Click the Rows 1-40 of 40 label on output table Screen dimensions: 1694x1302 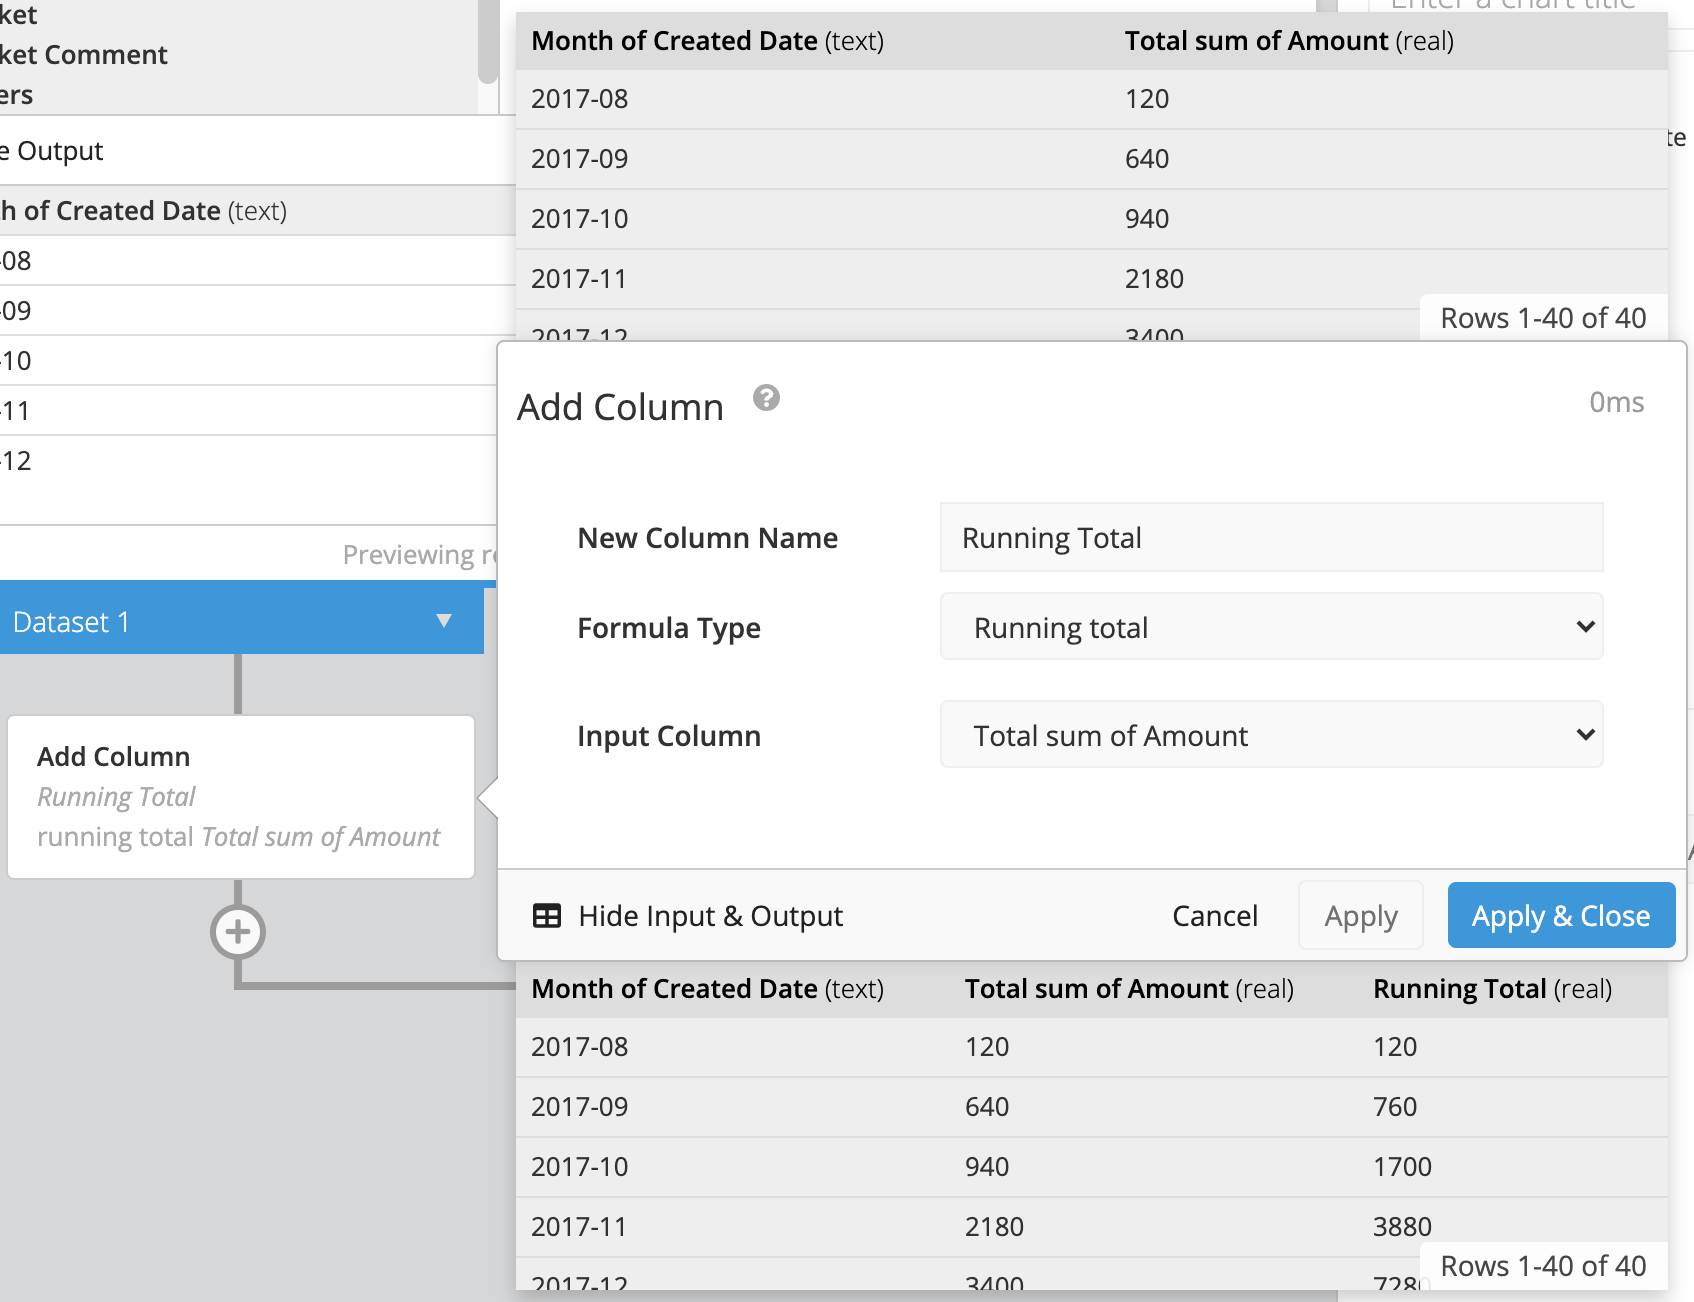[x=1543, y=1266]
